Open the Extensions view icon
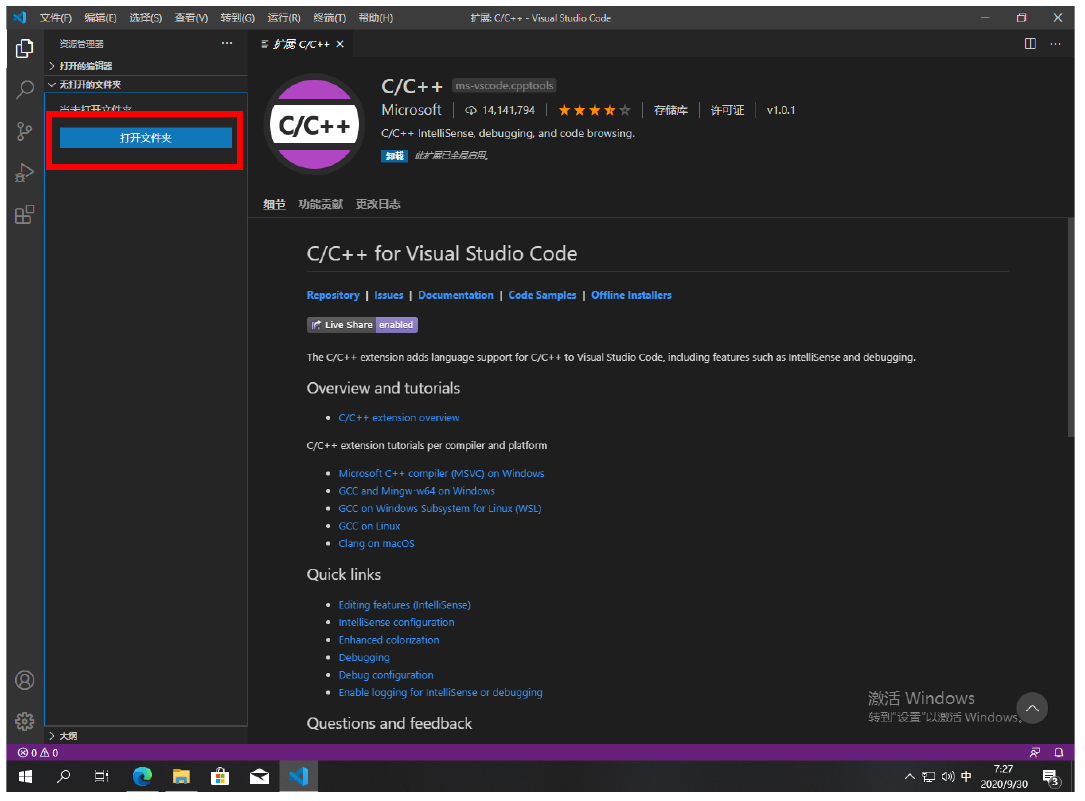The image size is (1085, 801). pyautogui.click(x=25, y=214)
